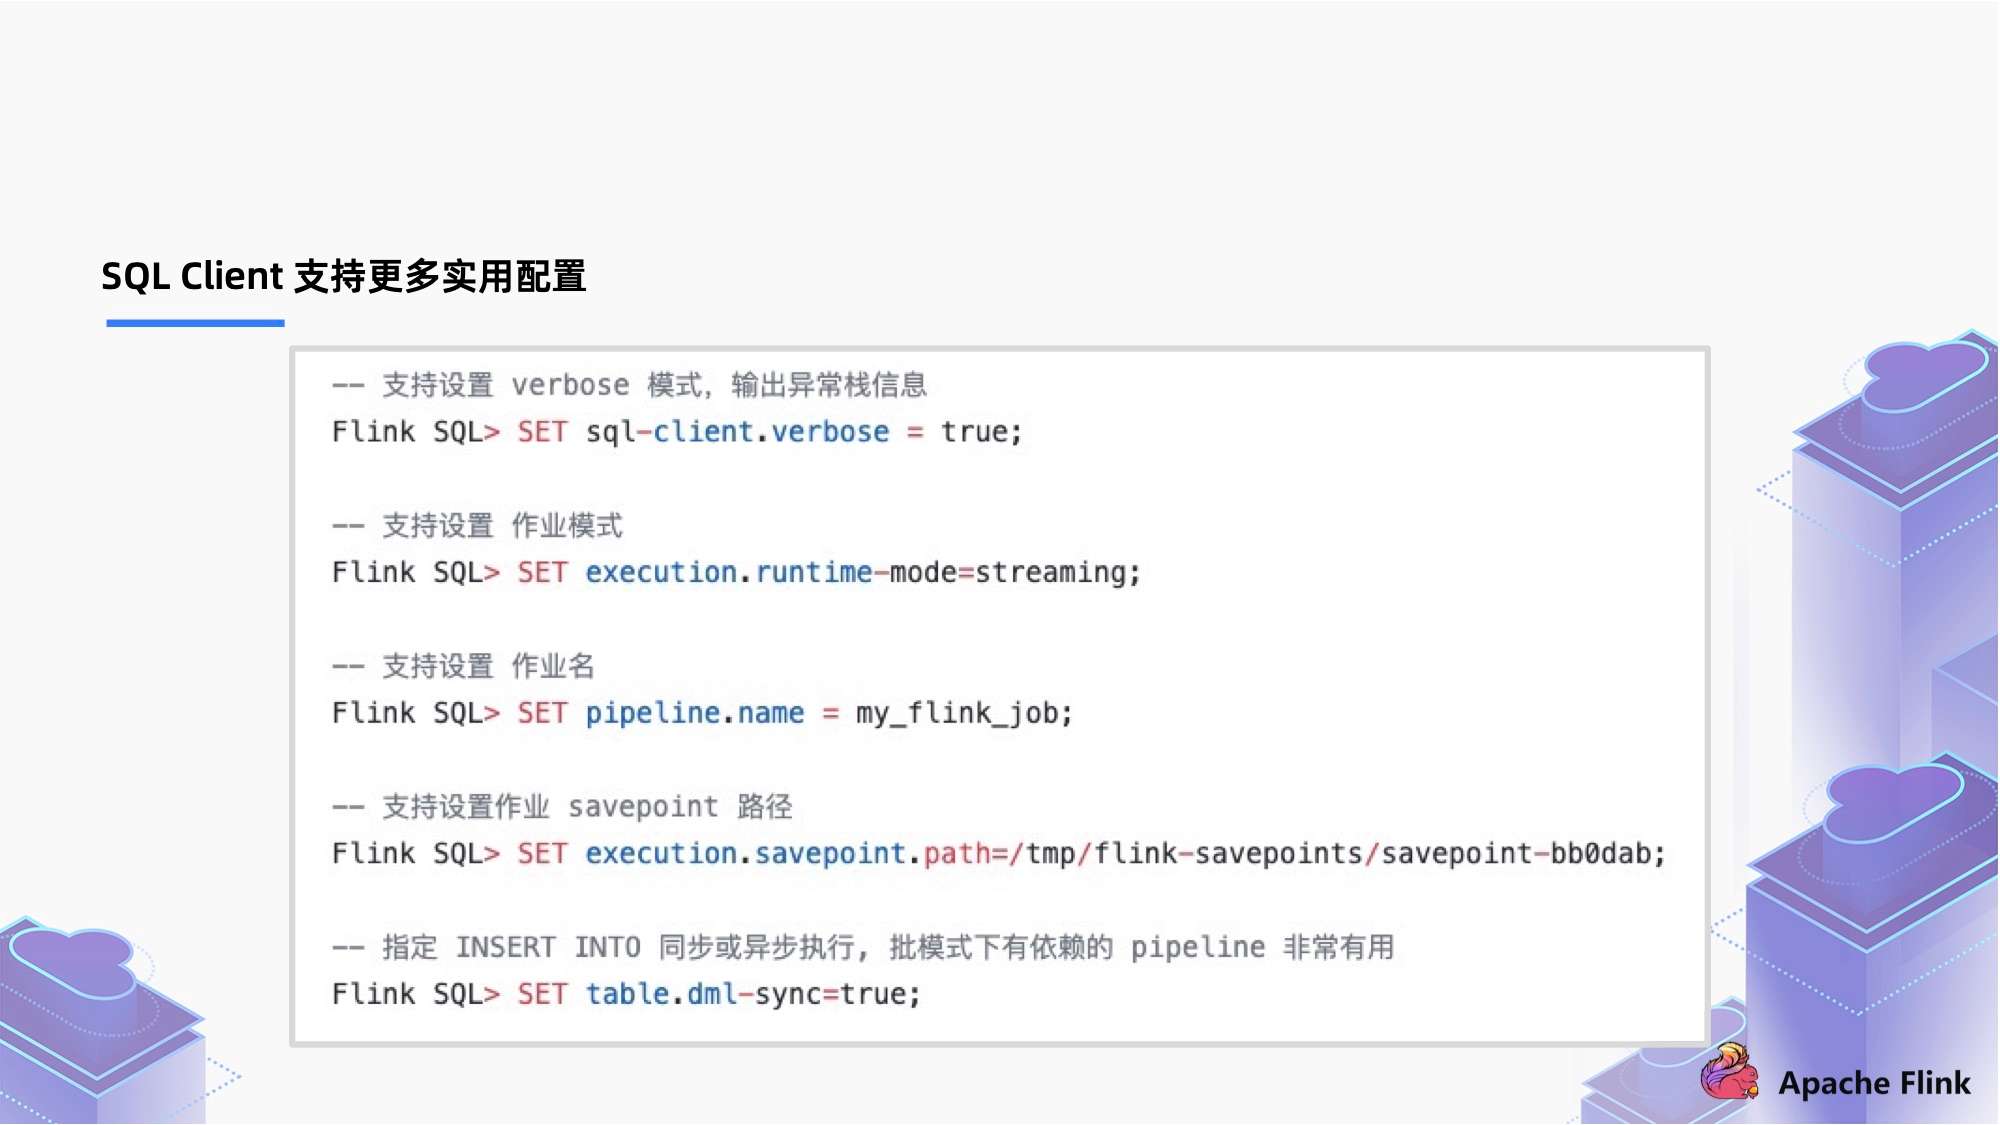Click the execution.savepoint.path command line

pyautogui.click(x=998, y=853)
